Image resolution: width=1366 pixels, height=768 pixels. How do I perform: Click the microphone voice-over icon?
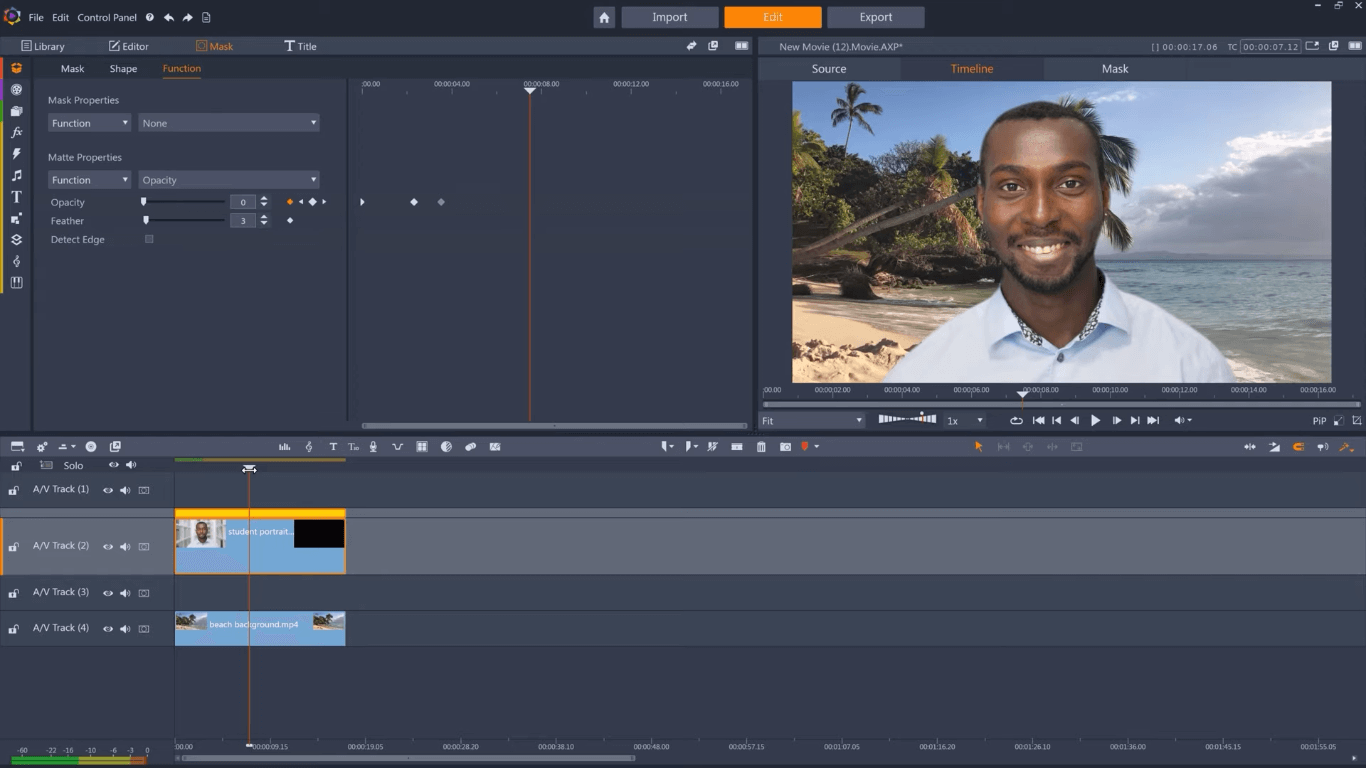coord(373,447)
